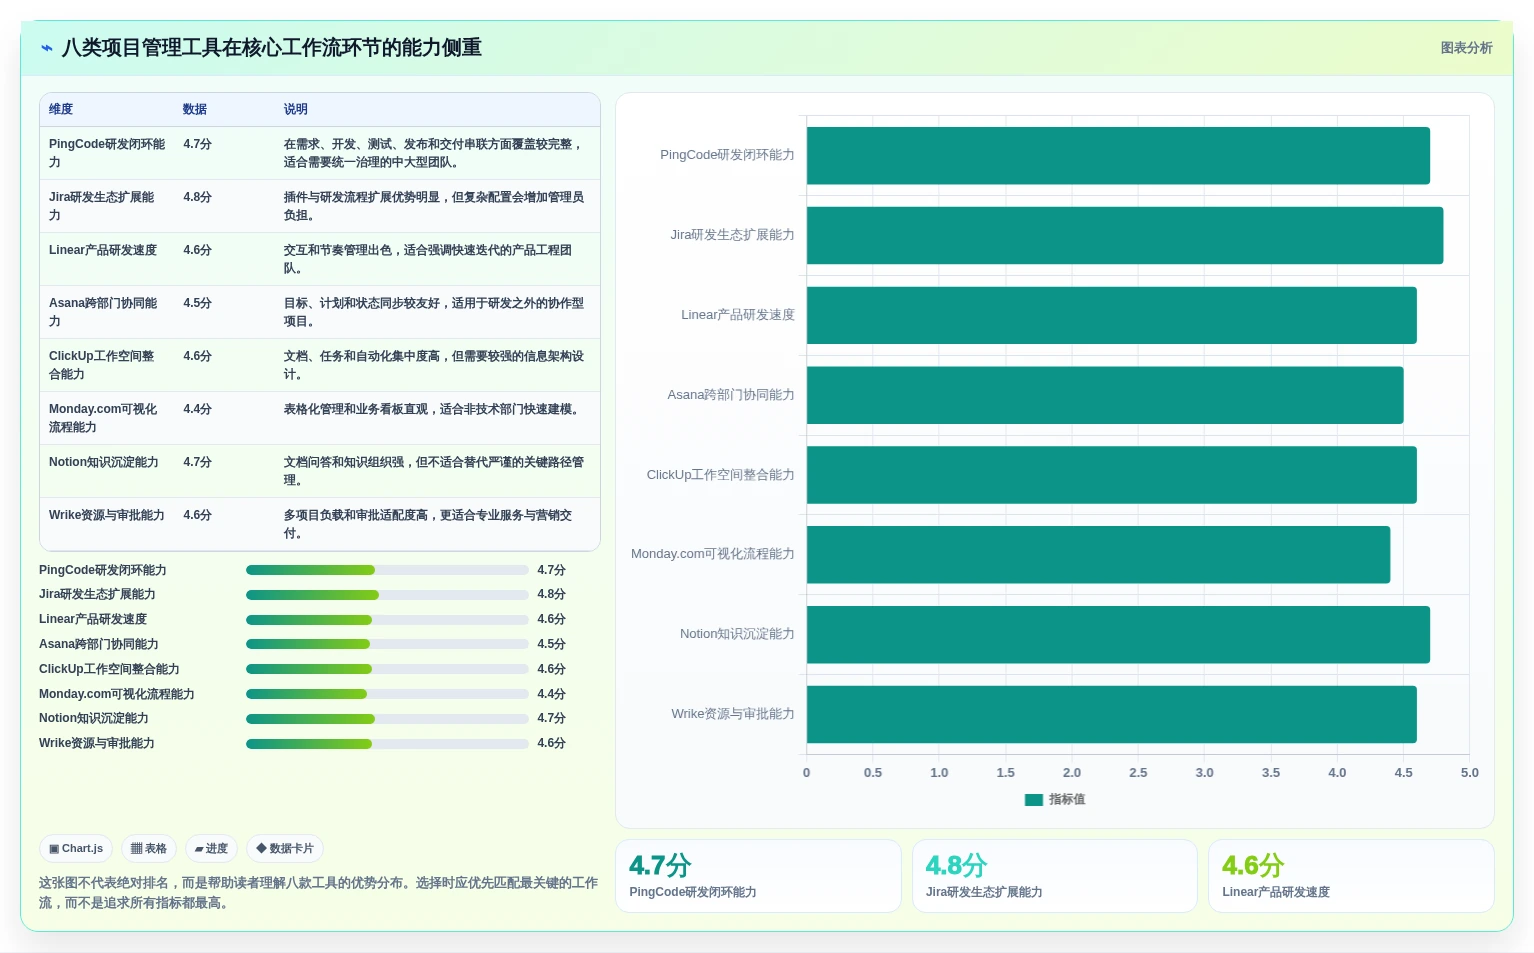Click the Monday.com可视化流程能力 progress bar
The image size is (1534, 953).
387,694
